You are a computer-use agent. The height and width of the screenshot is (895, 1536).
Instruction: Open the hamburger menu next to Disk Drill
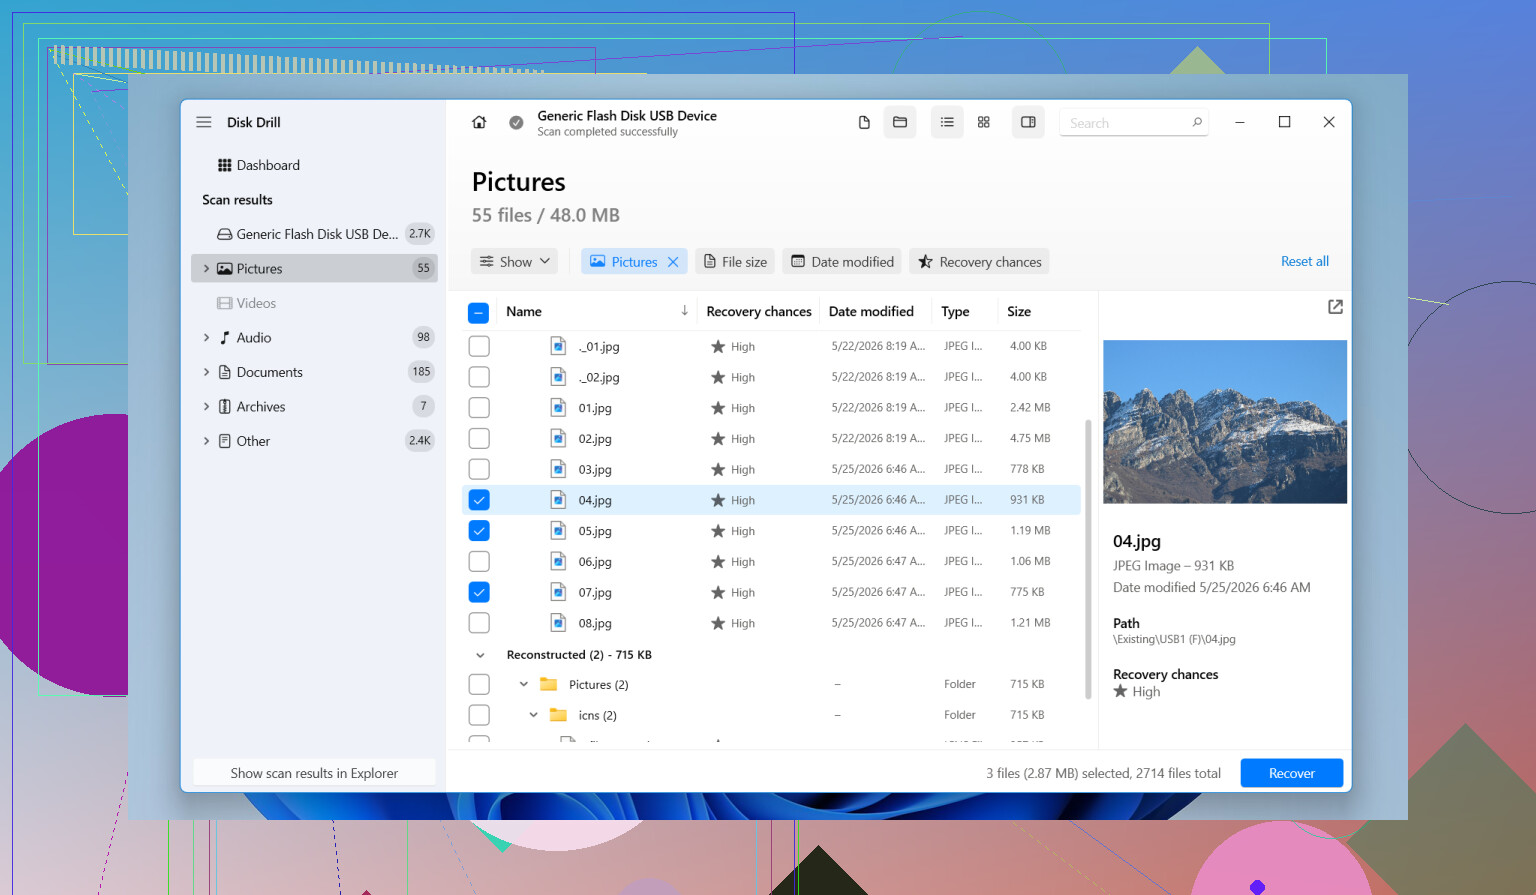pos(204,122)
